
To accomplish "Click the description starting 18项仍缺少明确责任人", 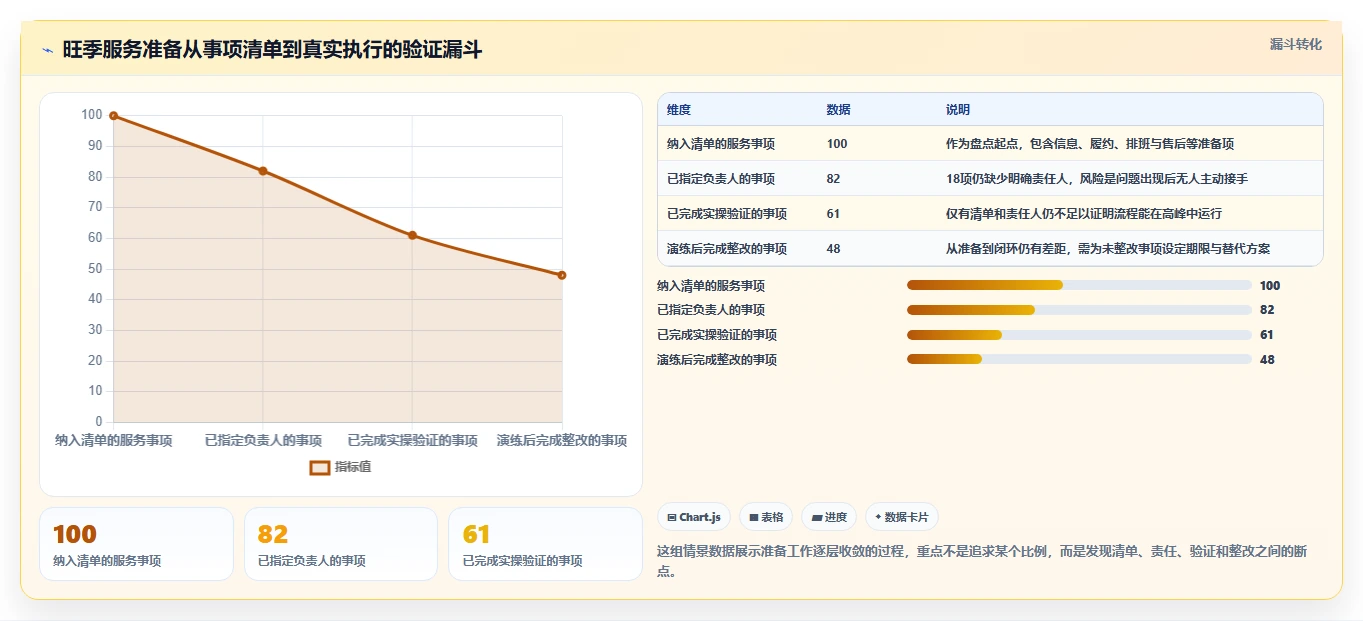I will coord(1097,179).
